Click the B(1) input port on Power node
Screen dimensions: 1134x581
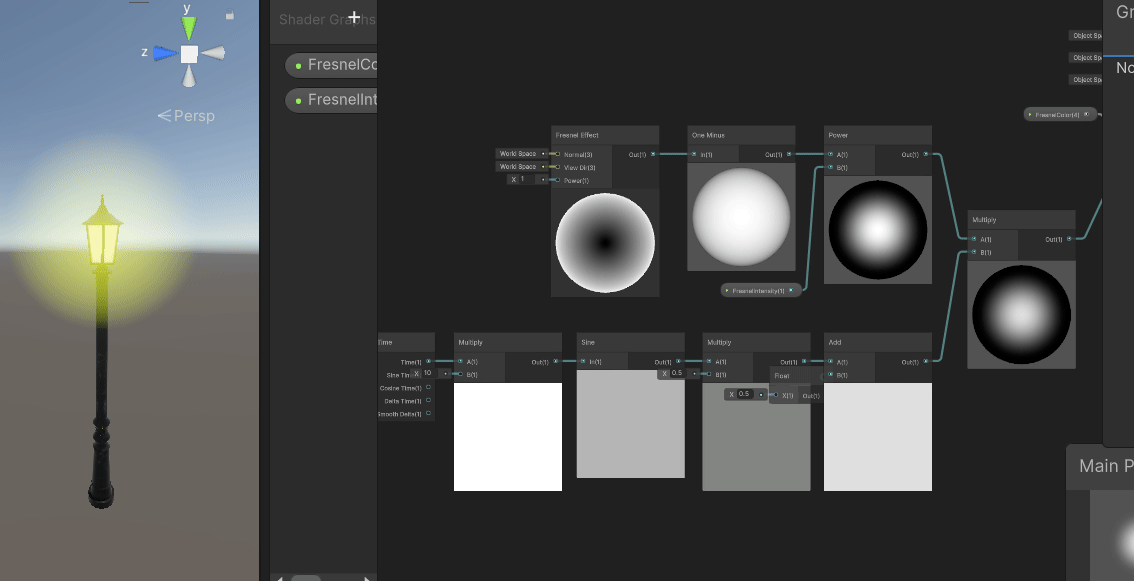point(830,167)
